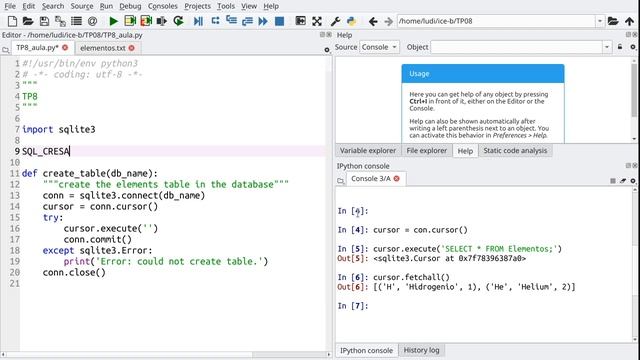Close the TP8_aula.py tab
The image size is (640, 360).
(x=65, y=48)
